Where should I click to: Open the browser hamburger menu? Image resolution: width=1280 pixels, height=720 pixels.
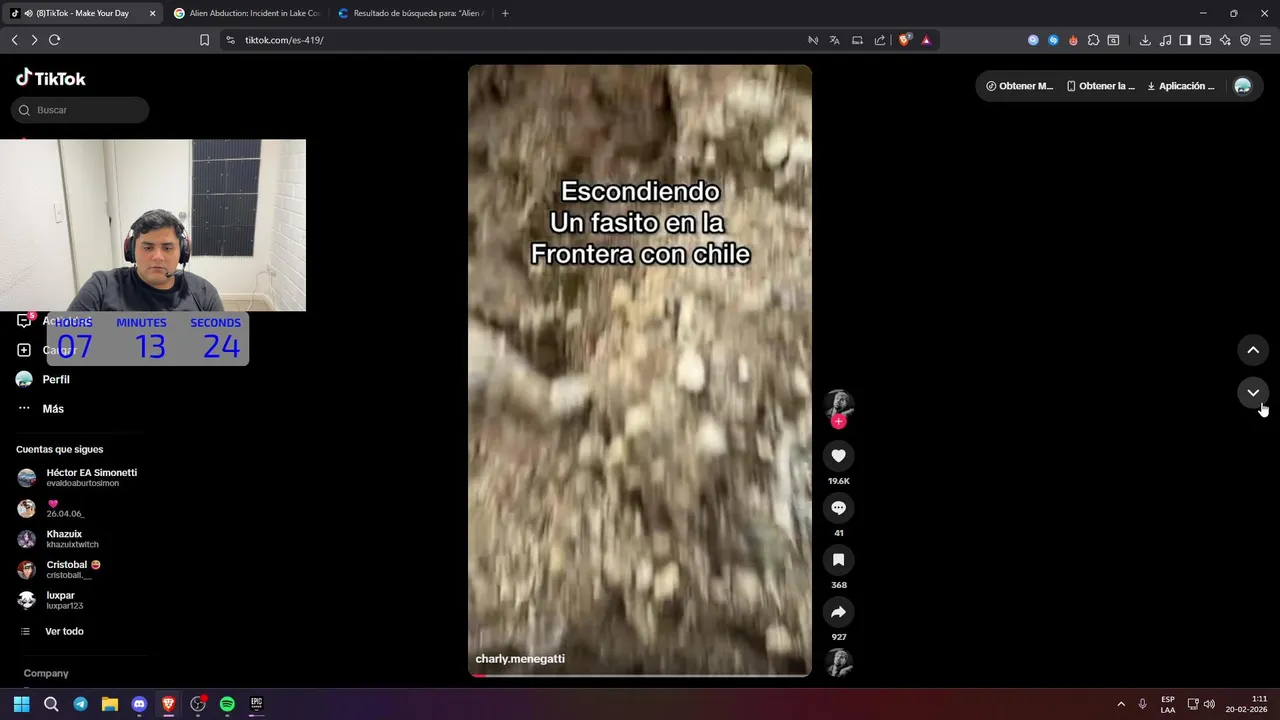(x=1265, y=40)
